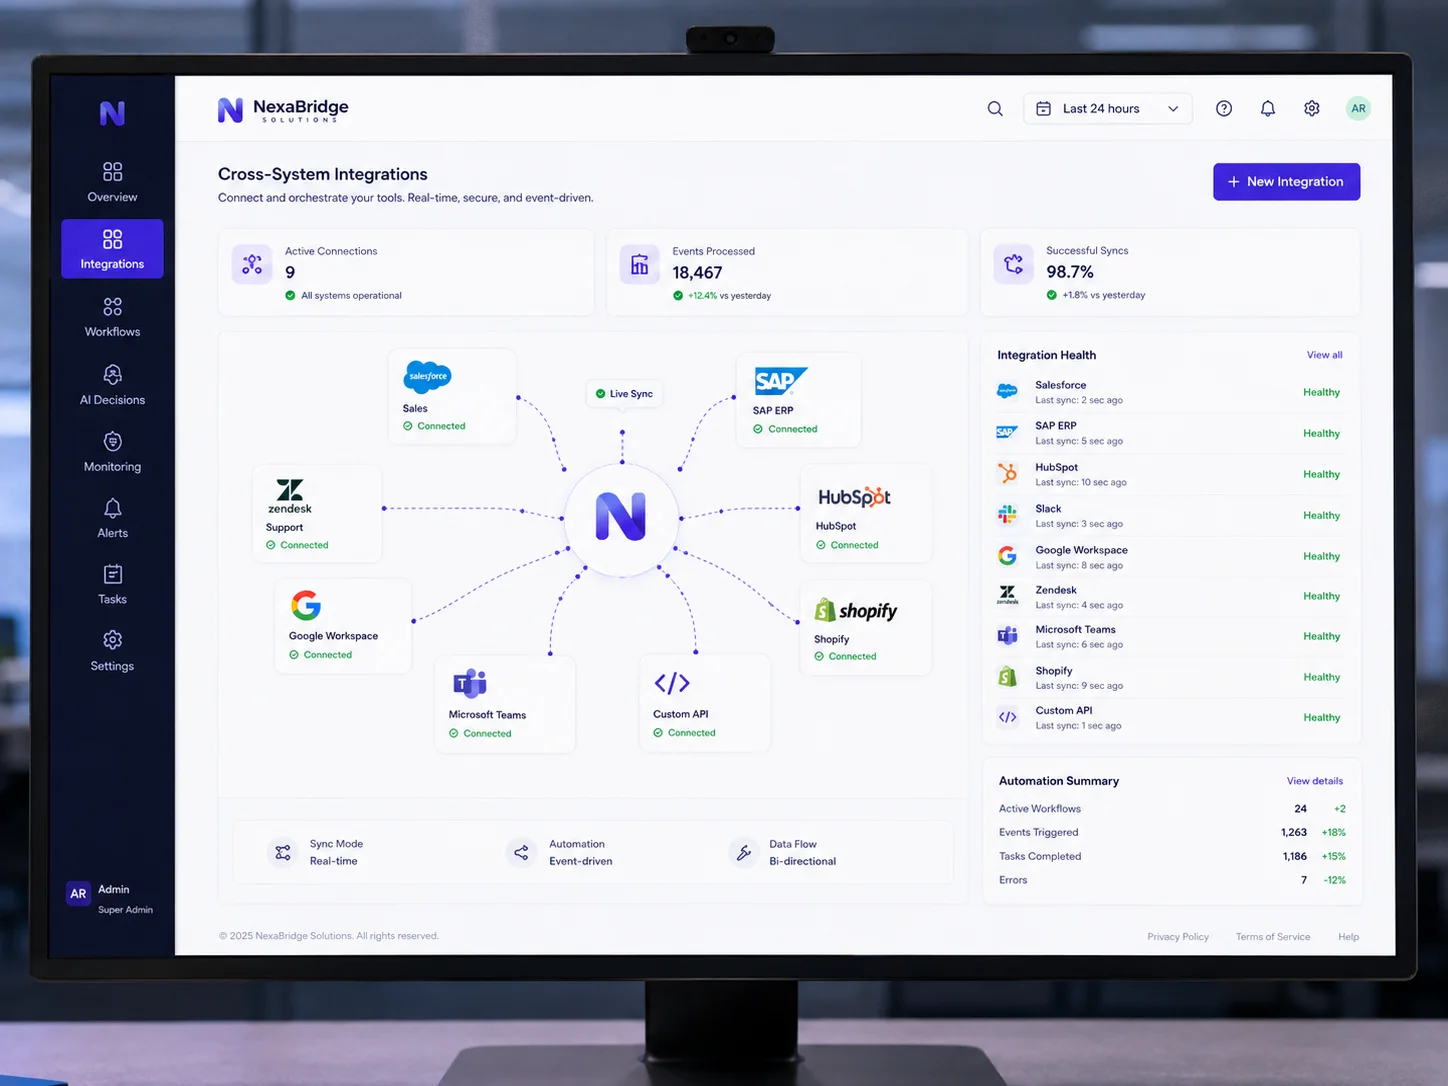Click the AR user avatar in header
The image size is (1448, 1086).
[1358, 108]
